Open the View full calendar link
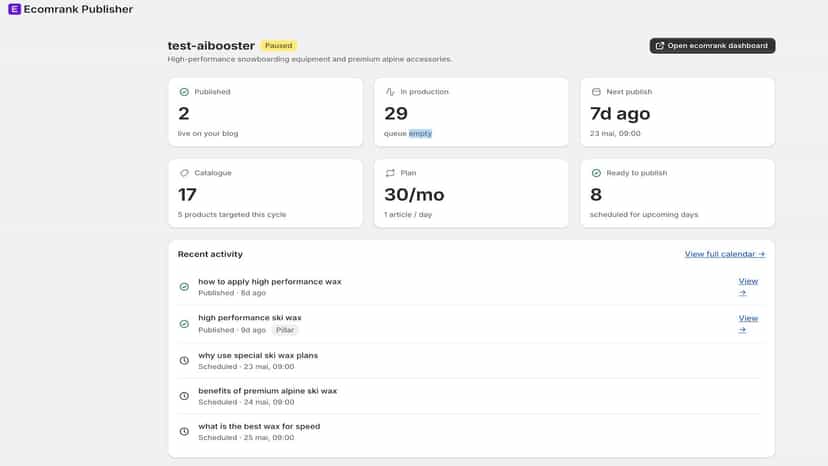The image size is (828, 466). tap(724, 254)
